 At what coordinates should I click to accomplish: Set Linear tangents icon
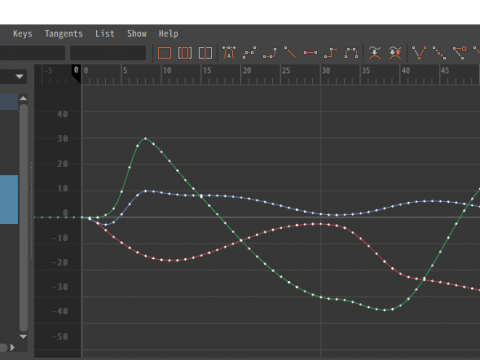click(x=290, y=52)
